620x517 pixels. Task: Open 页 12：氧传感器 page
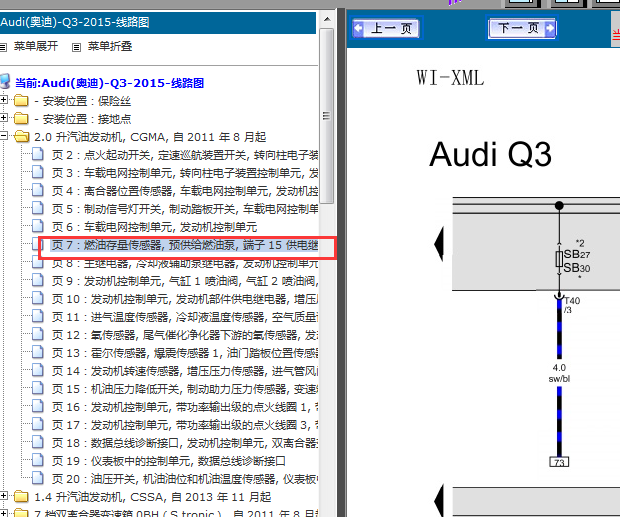[x=185, y=335]
